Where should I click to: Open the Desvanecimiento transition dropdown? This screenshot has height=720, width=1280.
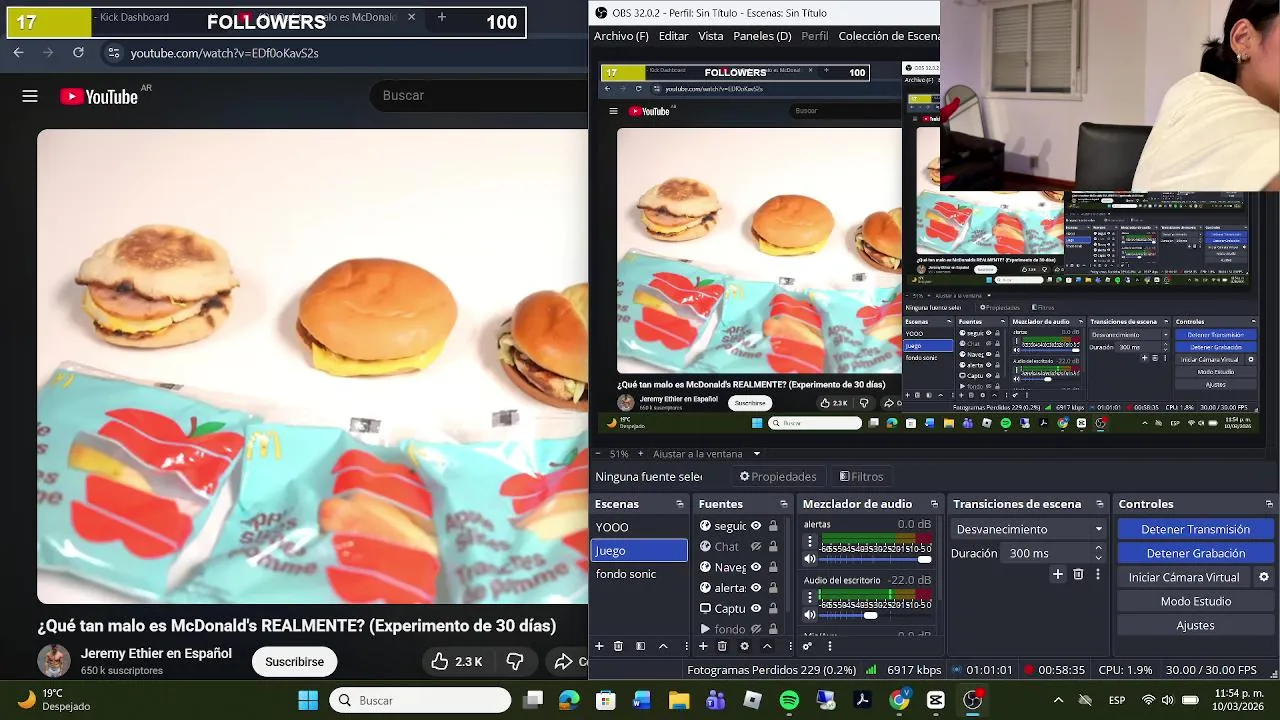[1028, 529]
